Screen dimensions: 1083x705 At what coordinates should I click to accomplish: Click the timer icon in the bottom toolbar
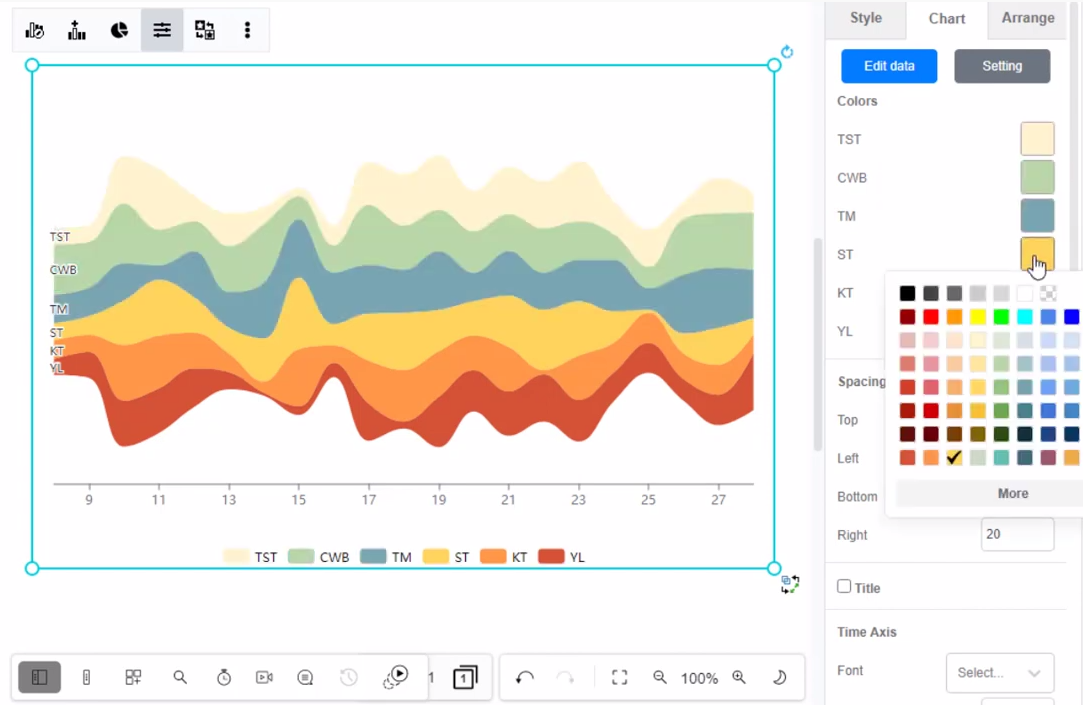225,677
